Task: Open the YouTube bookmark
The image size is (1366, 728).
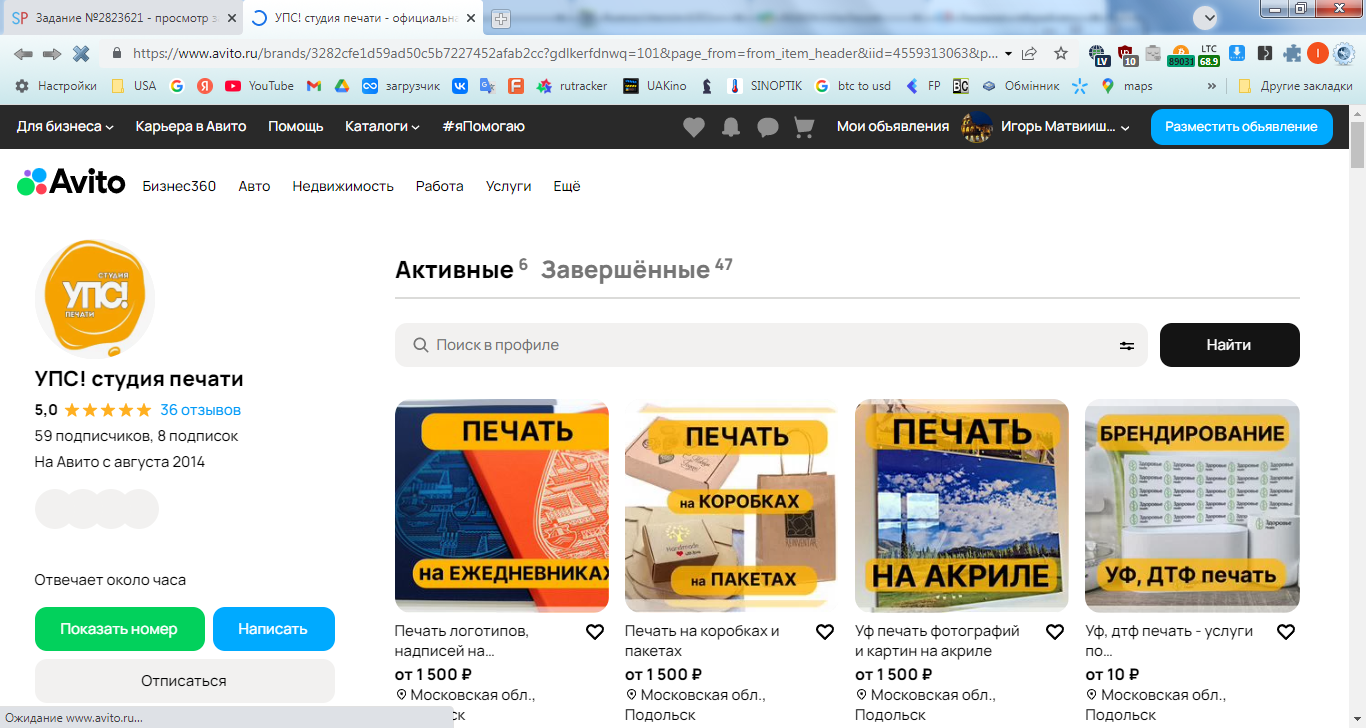Action: click(259, 86)
